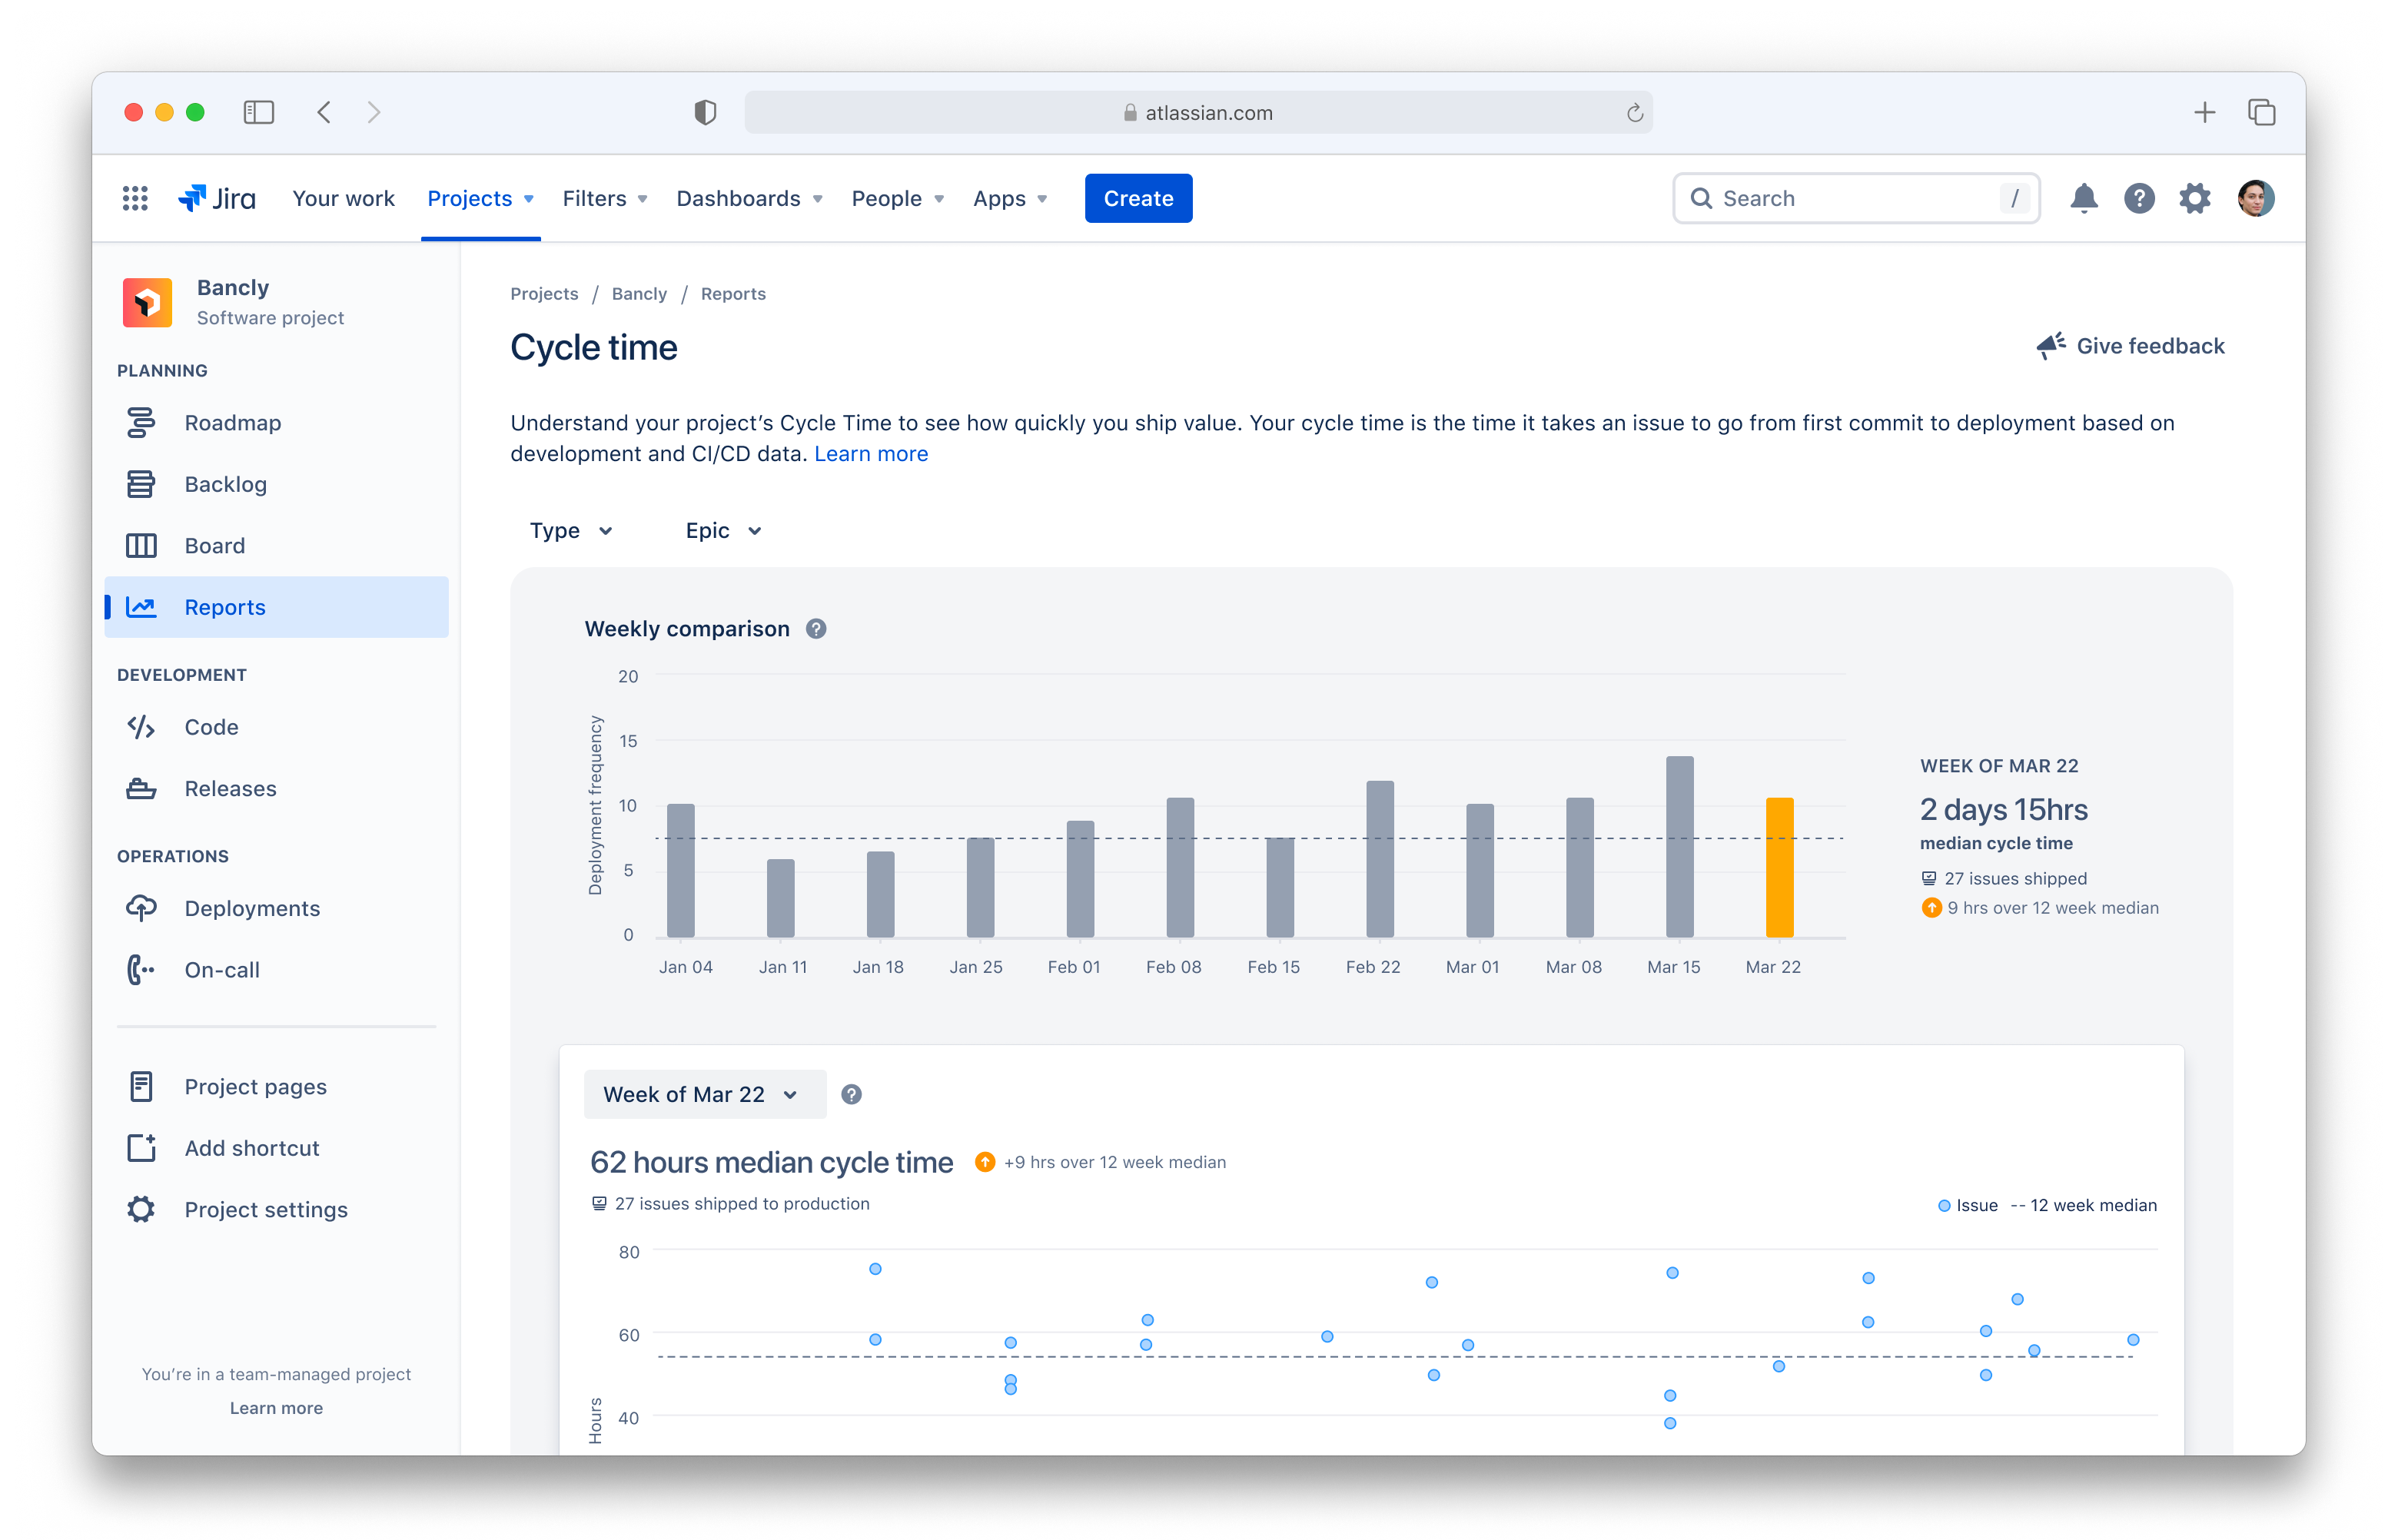Open the Filters menu
The height and width of the screenshot is (1540, 2398).
[605, 198]
